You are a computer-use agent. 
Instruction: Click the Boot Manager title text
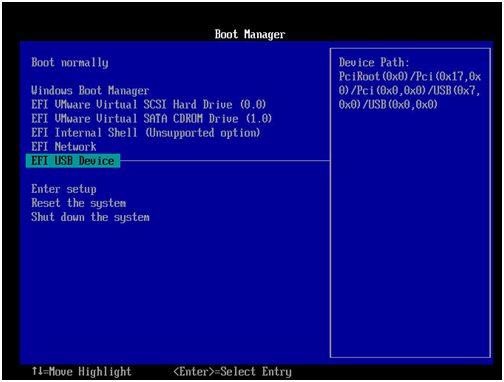[250, 34]
